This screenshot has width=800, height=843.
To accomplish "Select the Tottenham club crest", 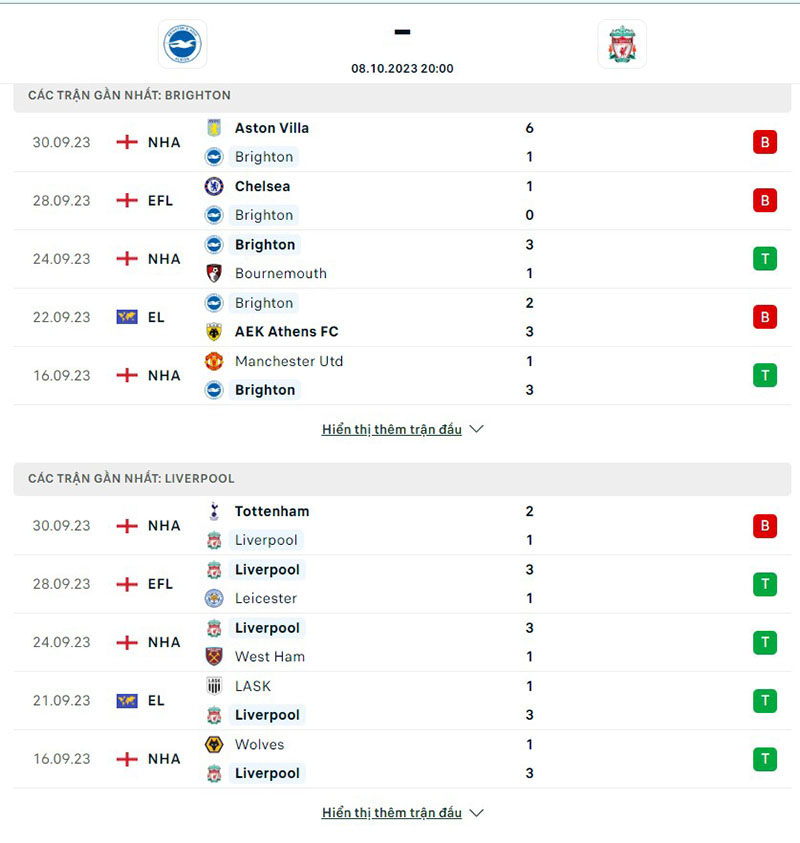I will pos(214,511).
